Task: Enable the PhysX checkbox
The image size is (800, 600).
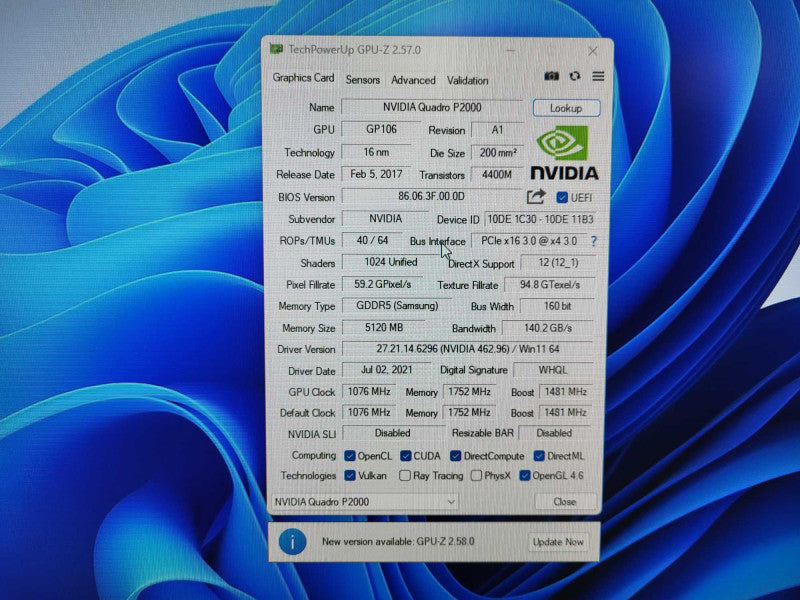Action: click(x=476, y=476)
